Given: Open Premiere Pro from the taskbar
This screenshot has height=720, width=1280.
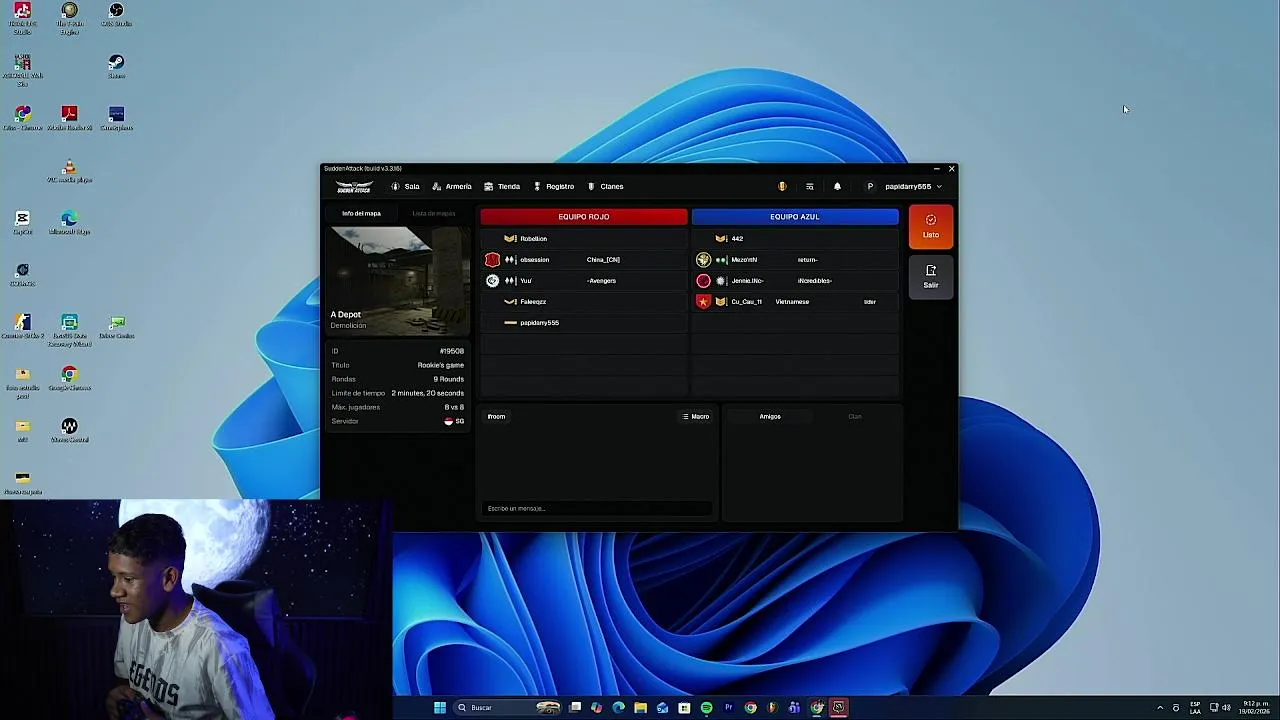Looking at the screenshot, I should (728, 708).
